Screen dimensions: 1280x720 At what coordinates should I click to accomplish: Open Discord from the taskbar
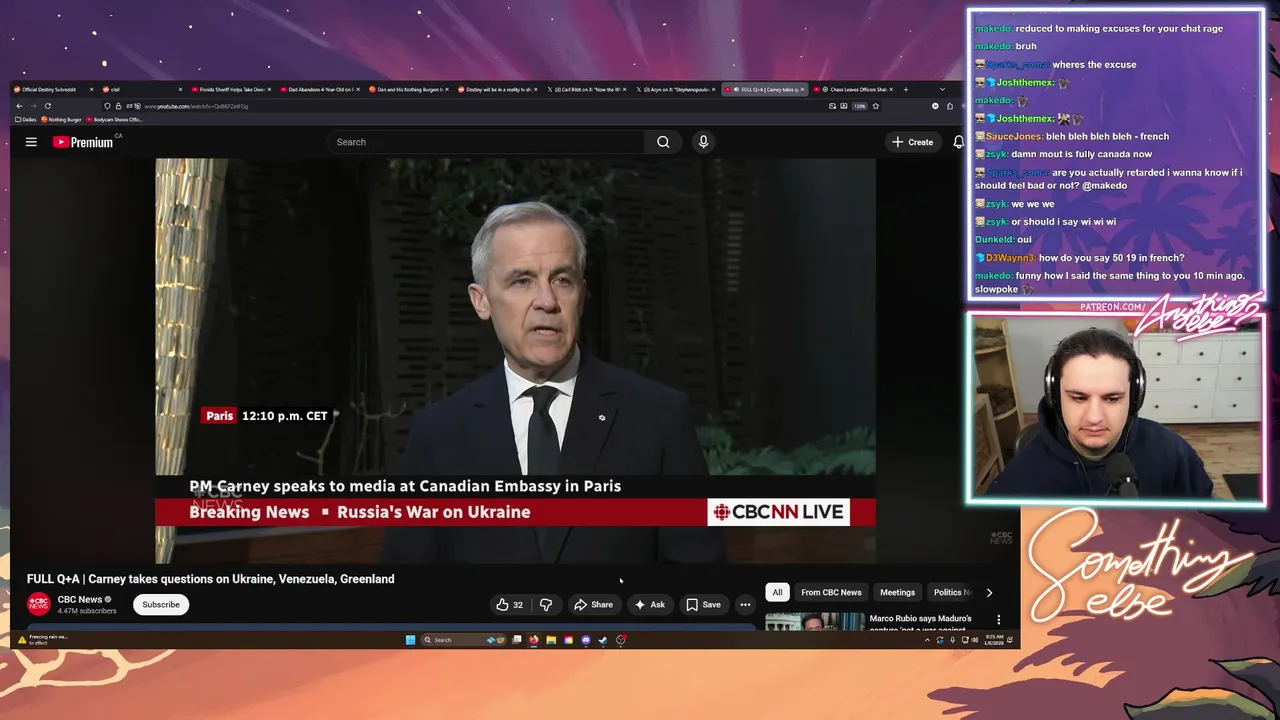pos(586,640)
